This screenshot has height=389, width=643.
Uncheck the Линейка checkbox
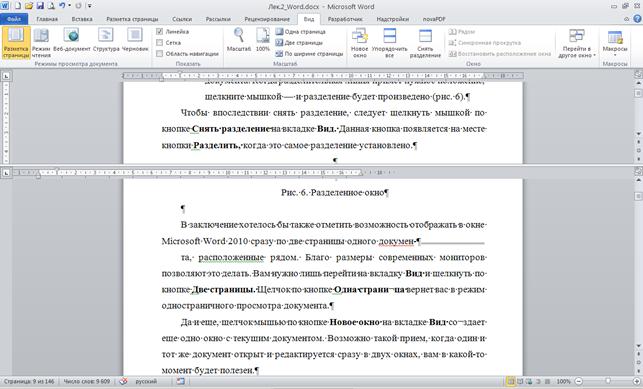(160, 32)
